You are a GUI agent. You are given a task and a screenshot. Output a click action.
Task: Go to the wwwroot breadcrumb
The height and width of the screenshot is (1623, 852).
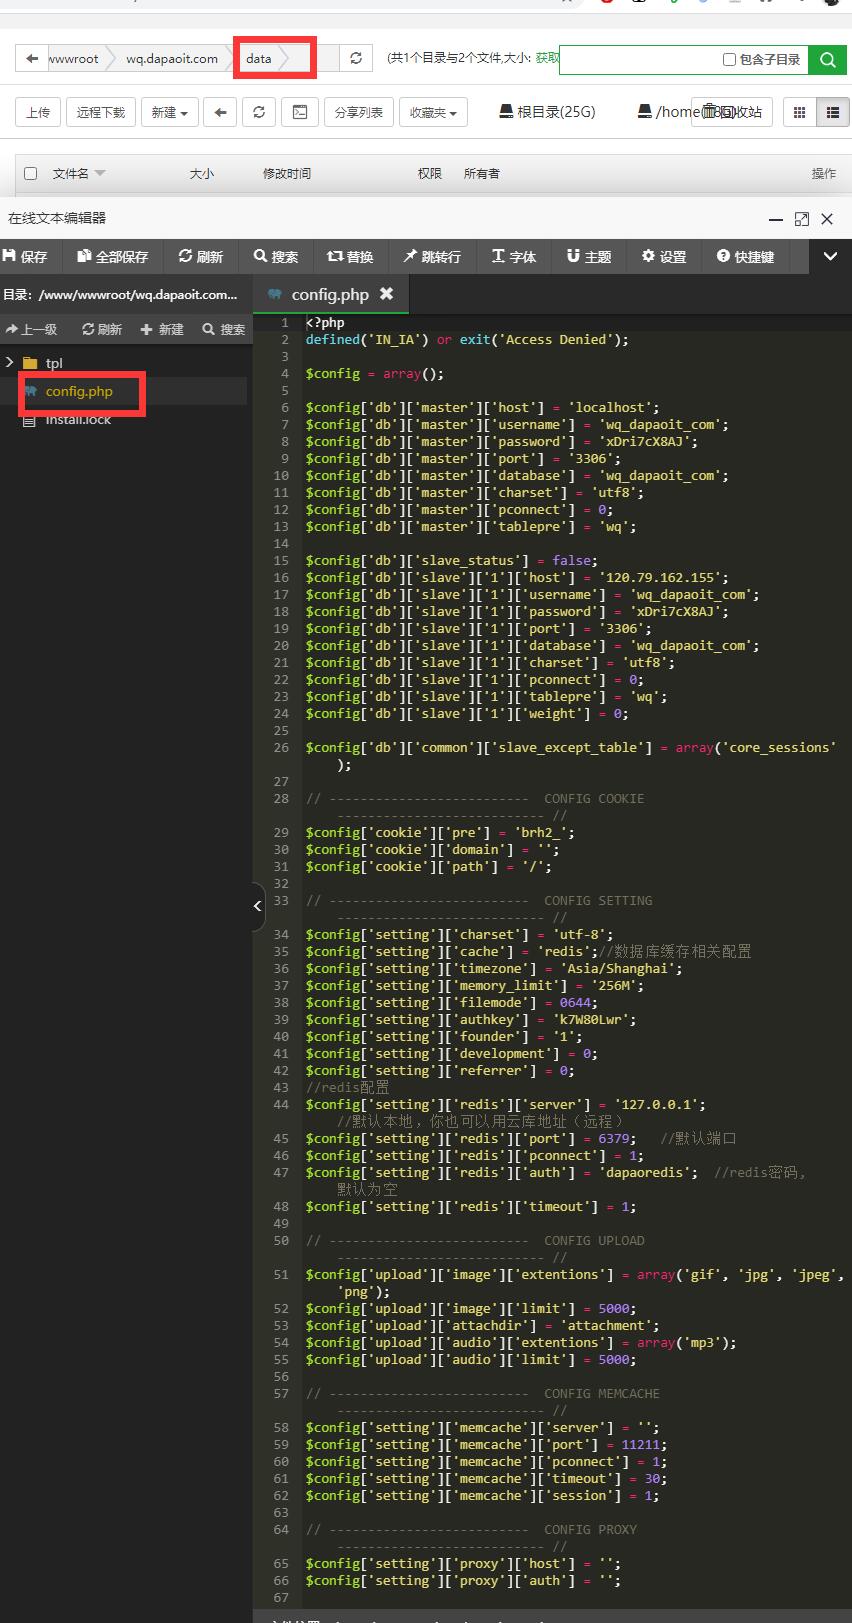pos(74,59)
